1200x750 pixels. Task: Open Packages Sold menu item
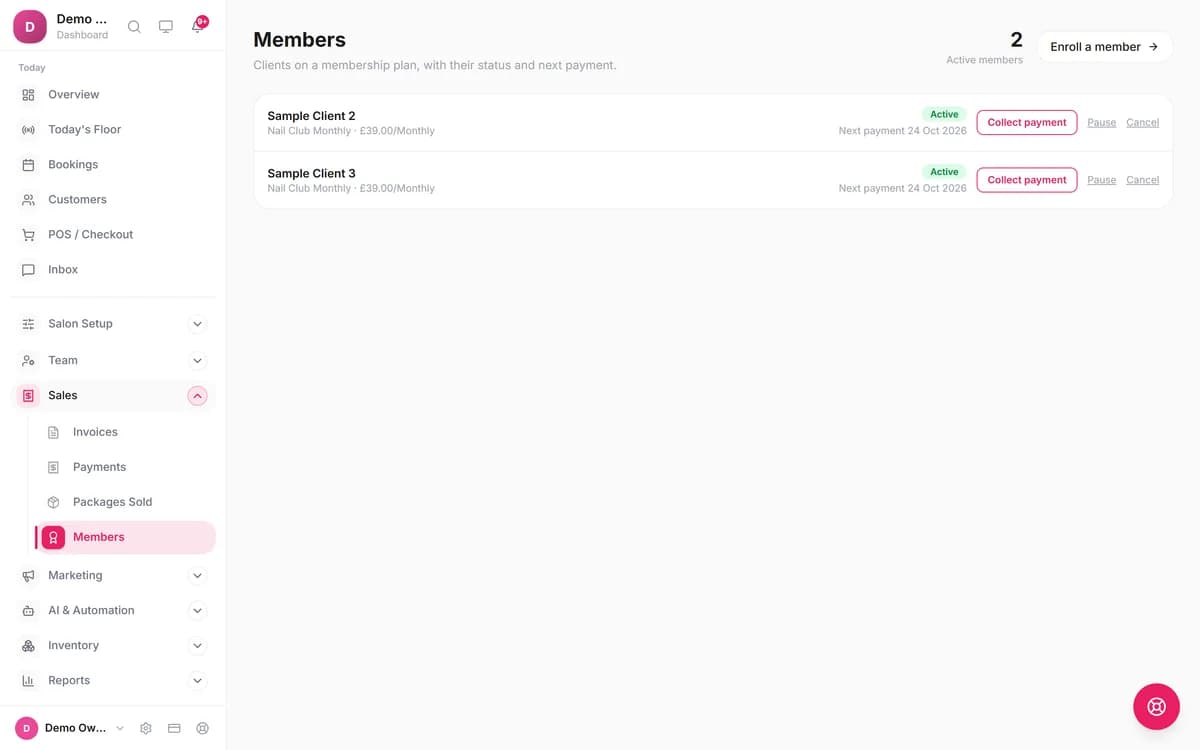(125, 502)
